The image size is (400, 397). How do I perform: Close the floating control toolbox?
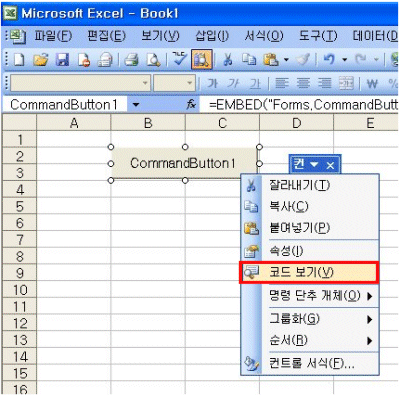pos(330,165)
